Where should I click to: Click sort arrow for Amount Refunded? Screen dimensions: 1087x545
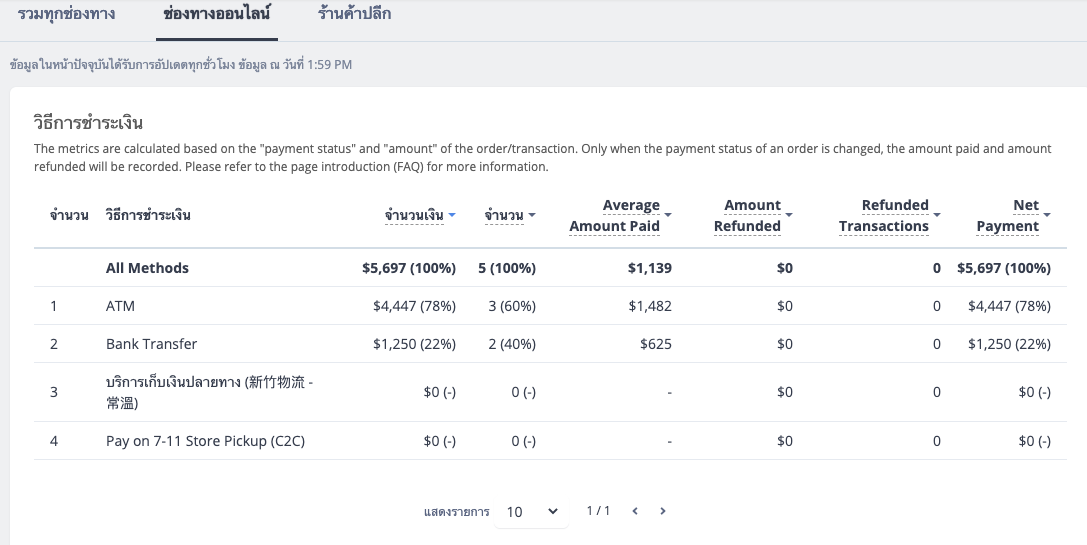pyautogui.click(x=789, y=215)
